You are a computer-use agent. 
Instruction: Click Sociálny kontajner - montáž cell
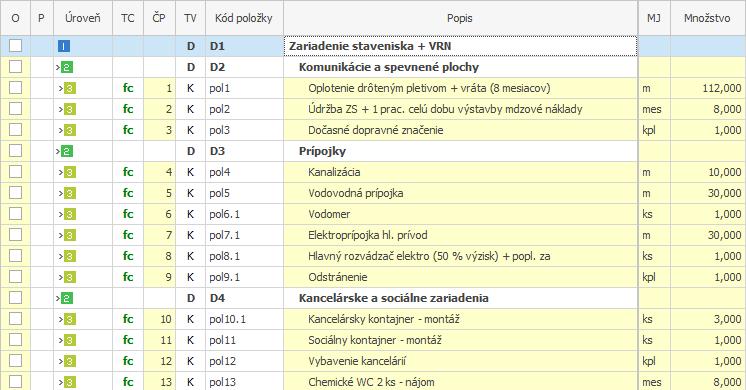point(461,340)
